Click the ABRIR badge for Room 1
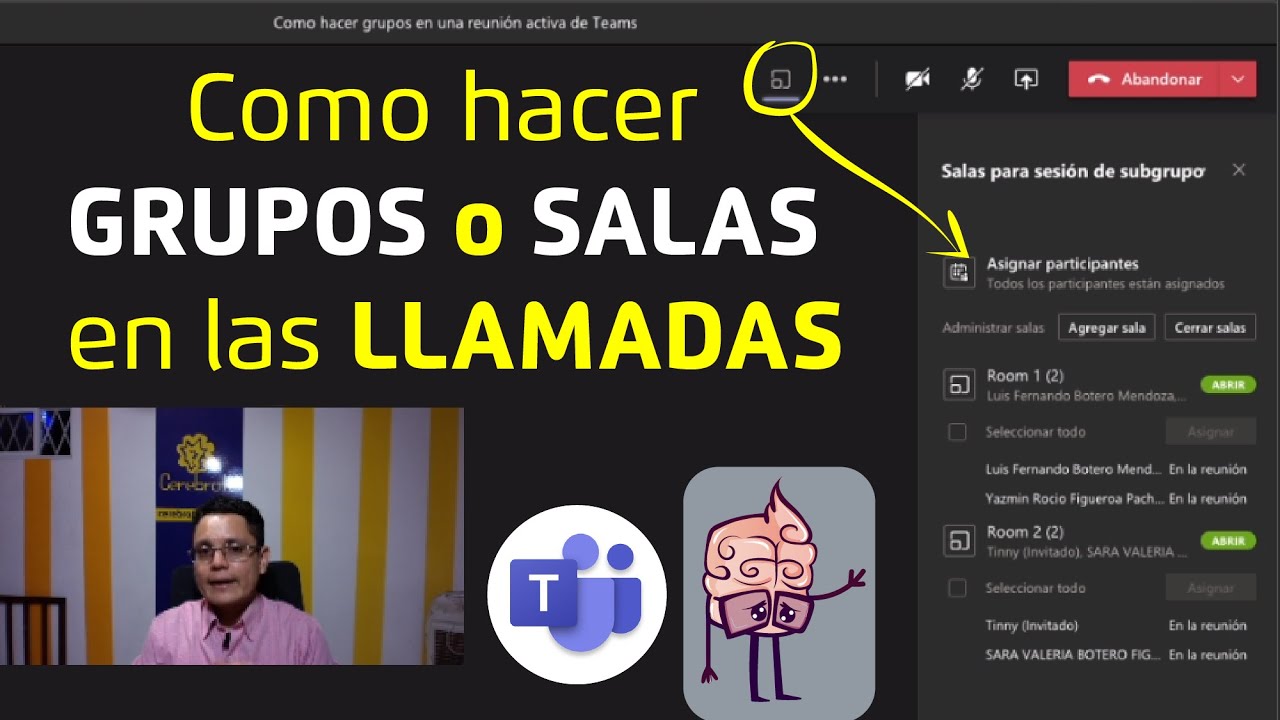 click(x=1228, y=385)
